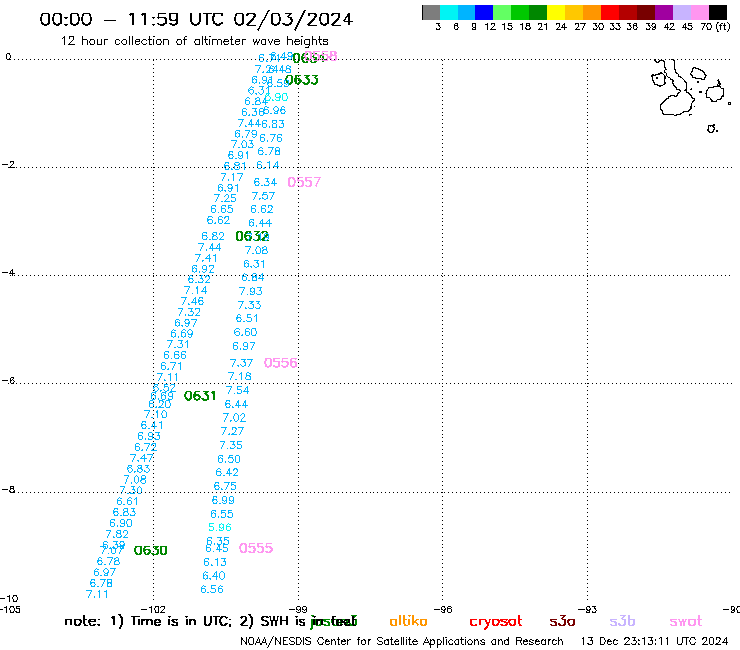
Task: Click the wave height value 7.17
Action: point(232,177)
